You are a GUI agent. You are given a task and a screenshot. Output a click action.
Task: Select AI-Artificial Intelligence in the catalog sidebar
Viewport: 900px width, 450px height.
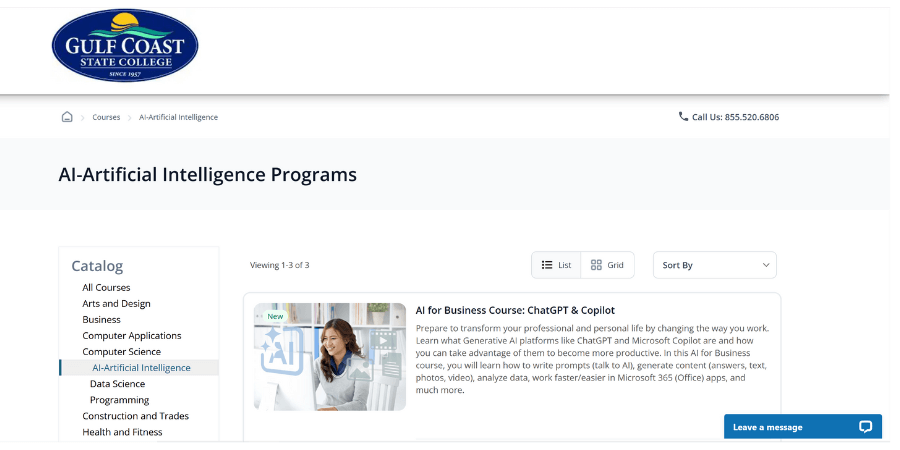coord(141,368)
